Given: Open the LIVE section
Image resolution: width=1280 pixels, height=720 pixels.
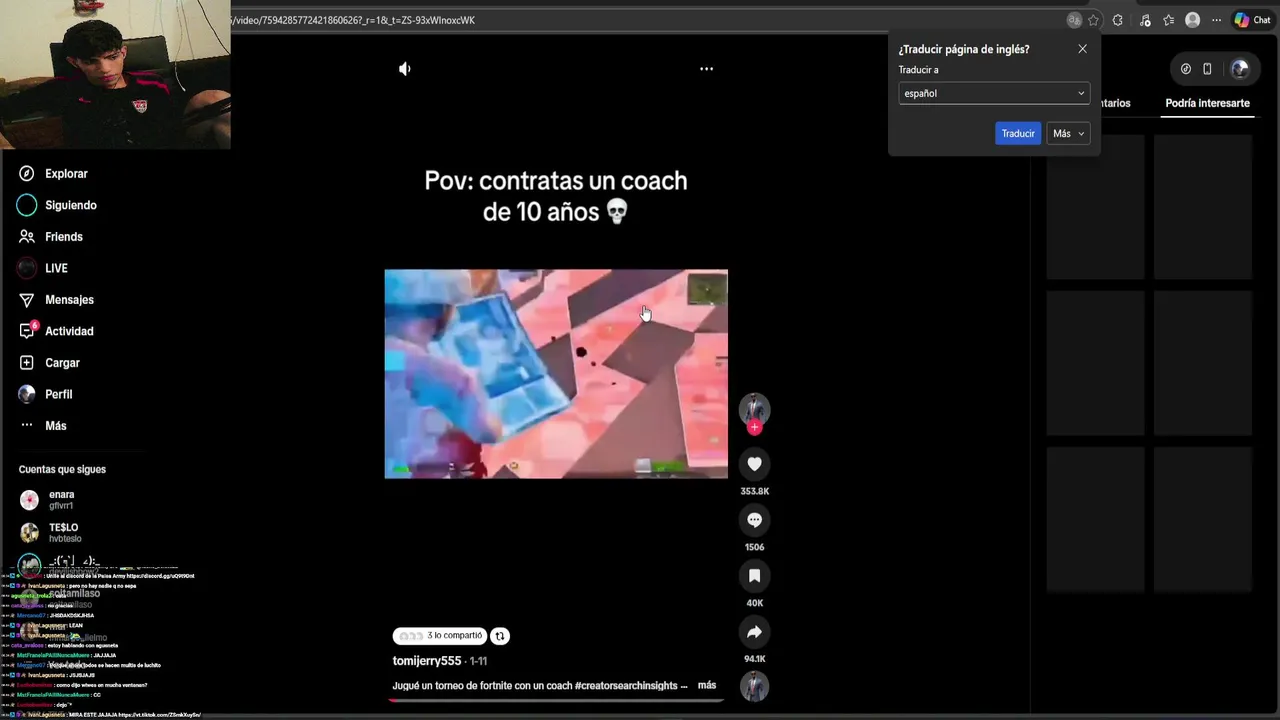Looking at the screenshot, I should point(56,268).
